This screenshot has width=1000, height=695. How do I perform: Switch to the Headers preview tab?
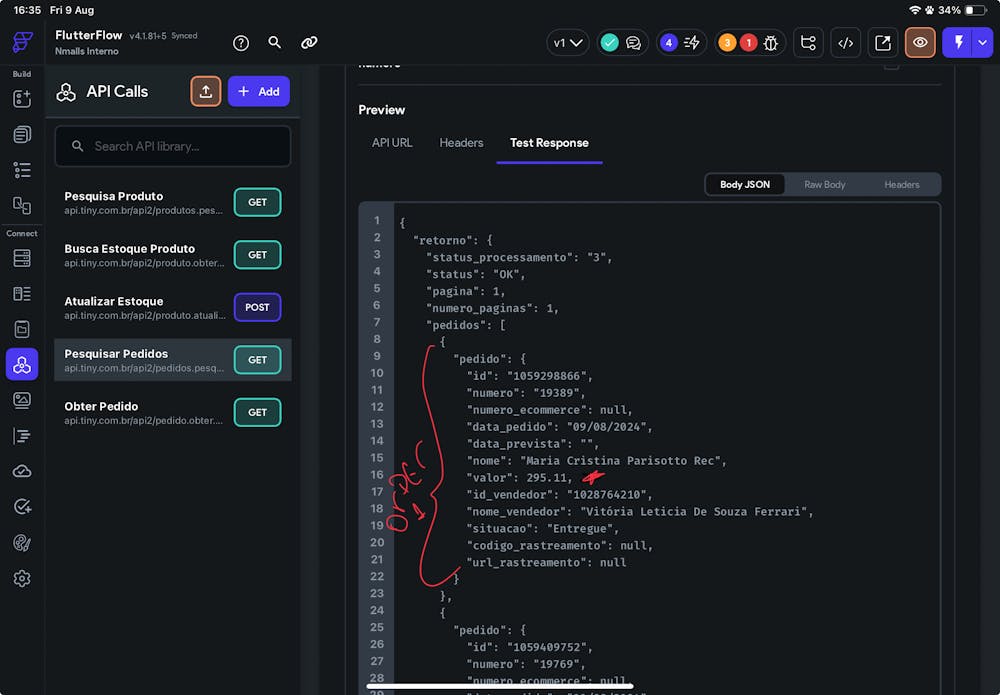tap(461, 143)
